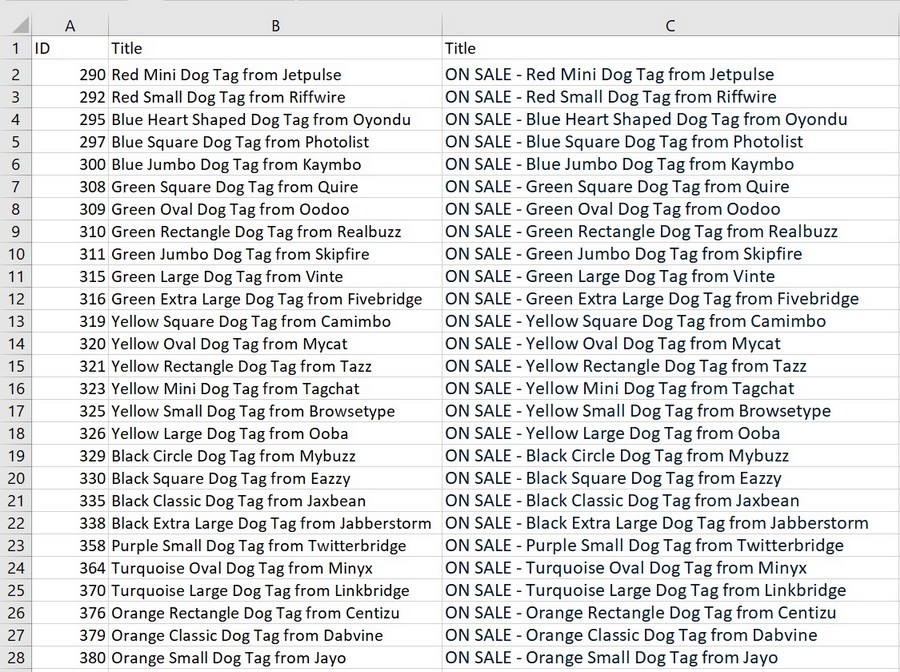Image resolution: width=900 pixels, height=672 pixels.
Task: Click the cell containing ID 290
Action: tap(70, 74)
